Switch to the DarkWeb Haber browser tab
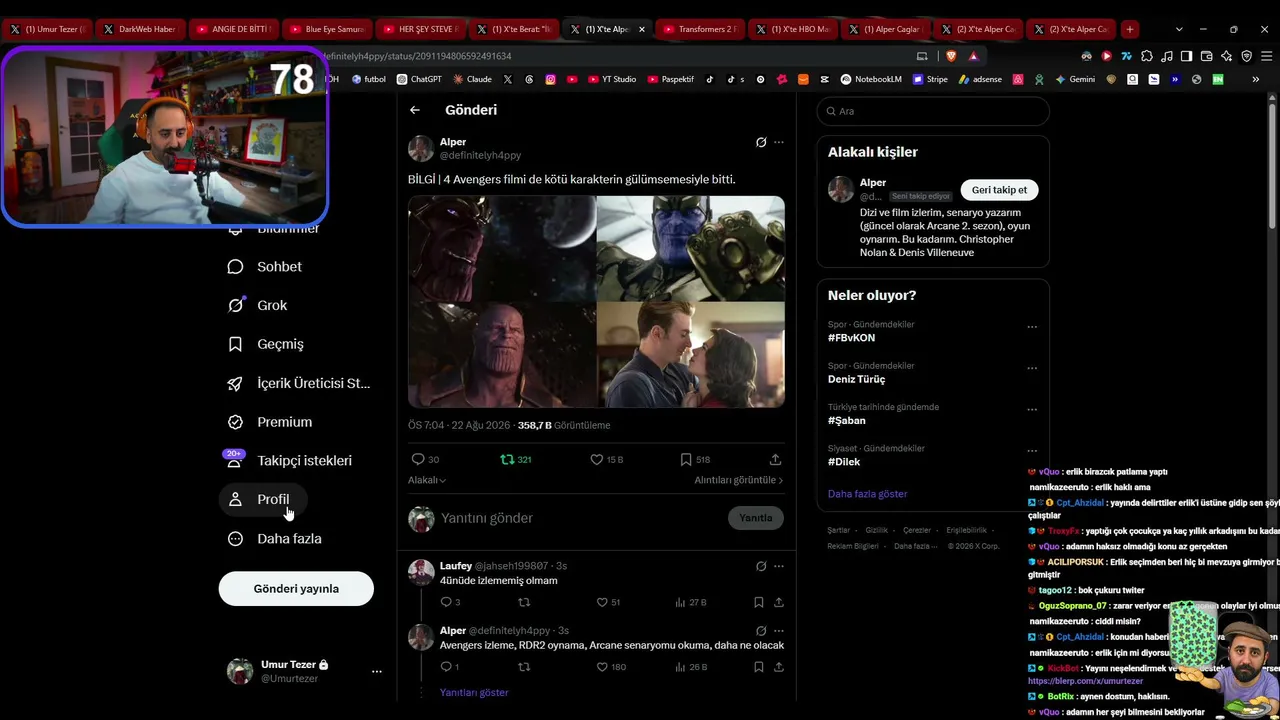The width and height of the screenshot is (1280, 720). point(138,29)
